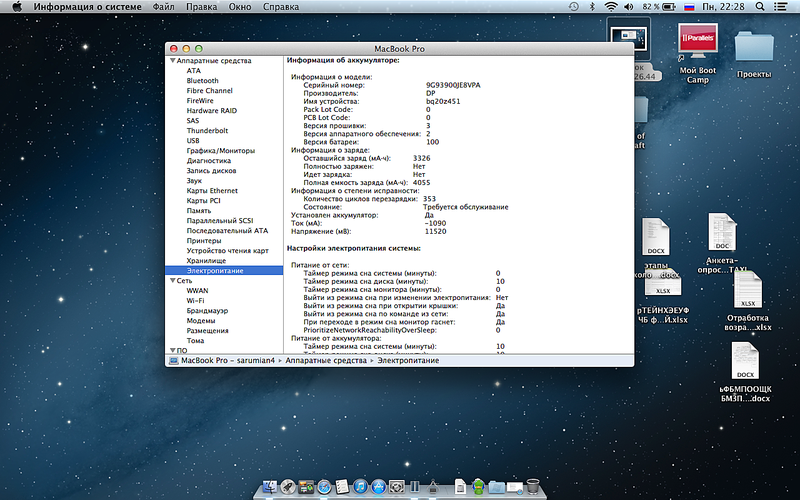Image resolution: width=800 pixels, height=500 pixels.
Task: Expand the ПО section in sidebar
Action: tap(171, 351)
